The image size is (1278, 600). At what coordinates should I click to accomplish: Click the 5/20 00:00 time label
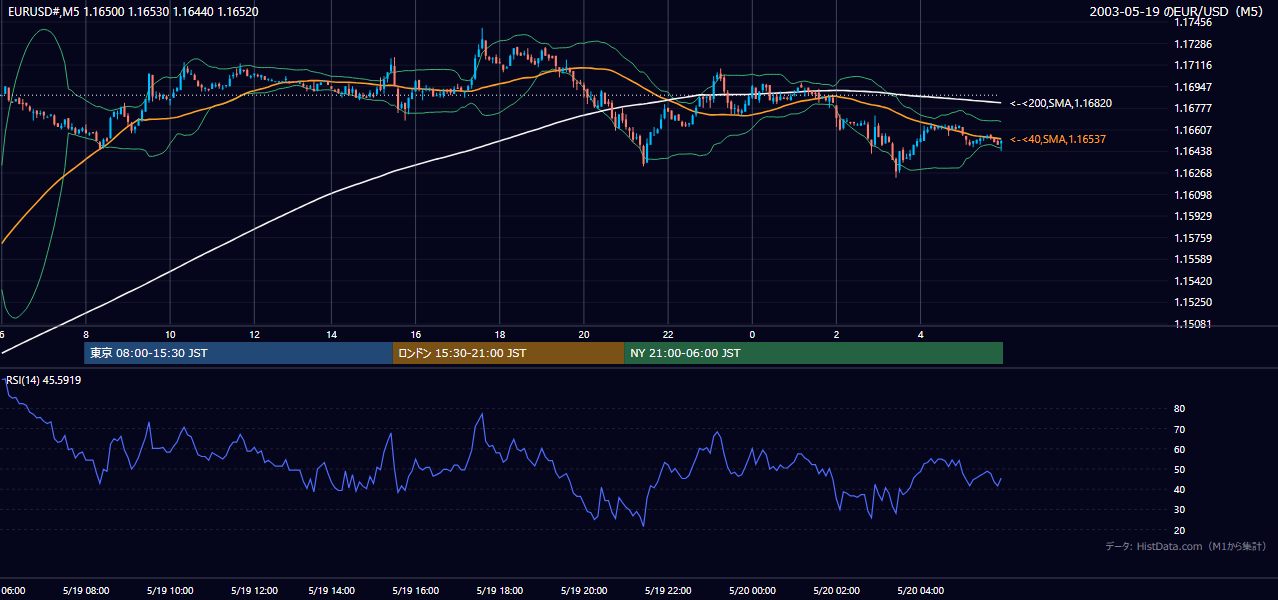(x=752, y=591)
